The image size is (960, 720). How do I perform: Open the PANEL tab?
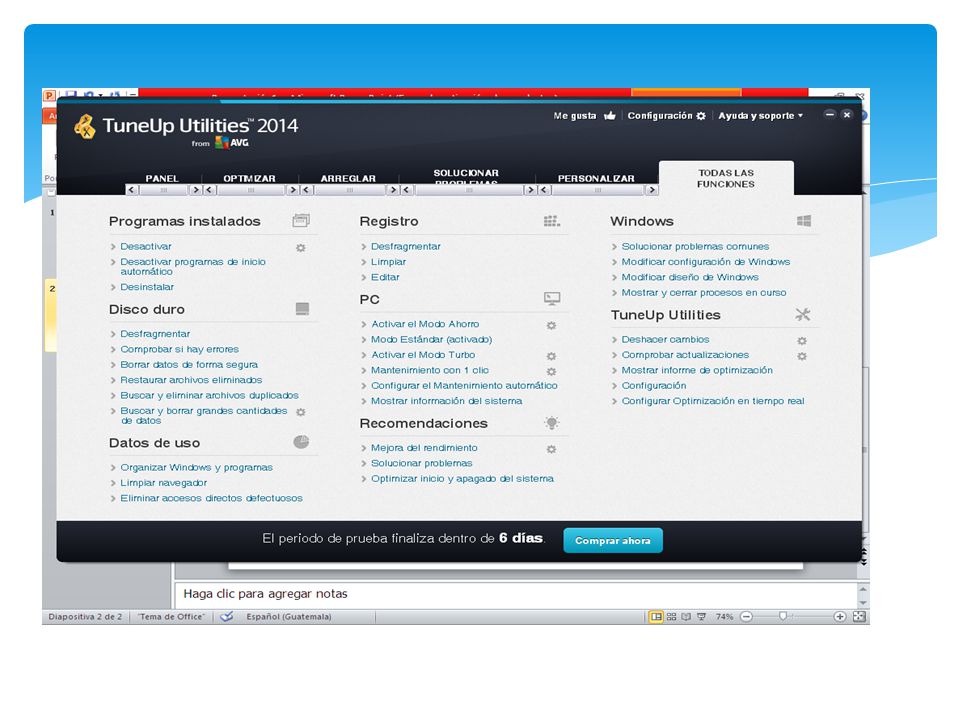(x=162, y=178)
